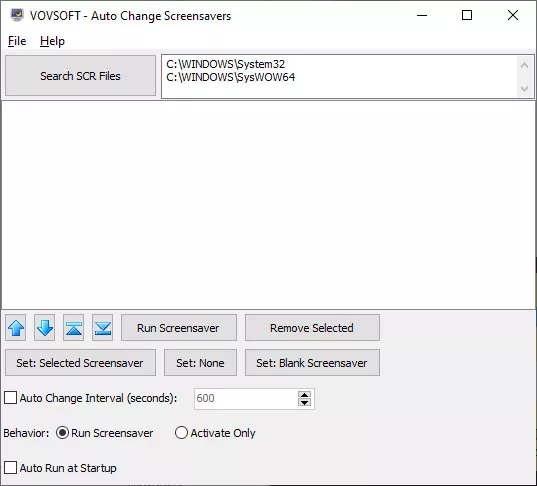This screenshot has width=537, height=486.
Task: Select the Activate Only radio button
Action: pos(181,433)
